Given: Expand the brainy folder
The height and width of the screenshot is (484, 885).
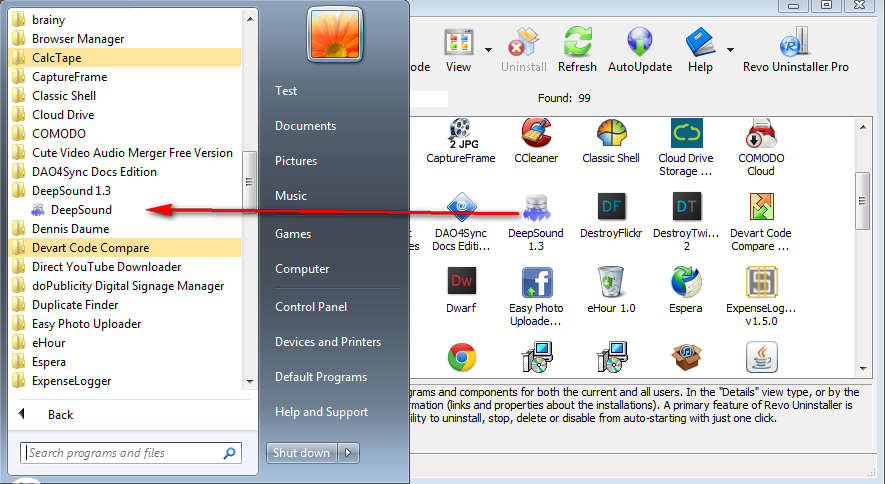Looking at the screenshot, I should [x=49, y=20].
